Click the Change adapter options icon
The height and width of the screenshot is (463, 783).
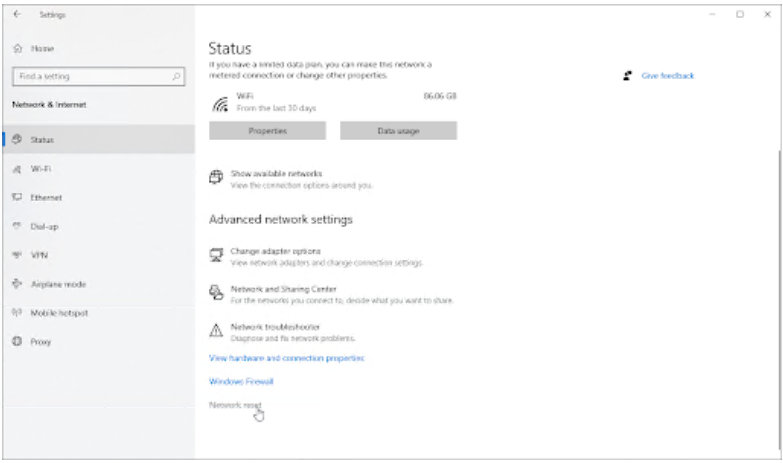pos(215,255)
